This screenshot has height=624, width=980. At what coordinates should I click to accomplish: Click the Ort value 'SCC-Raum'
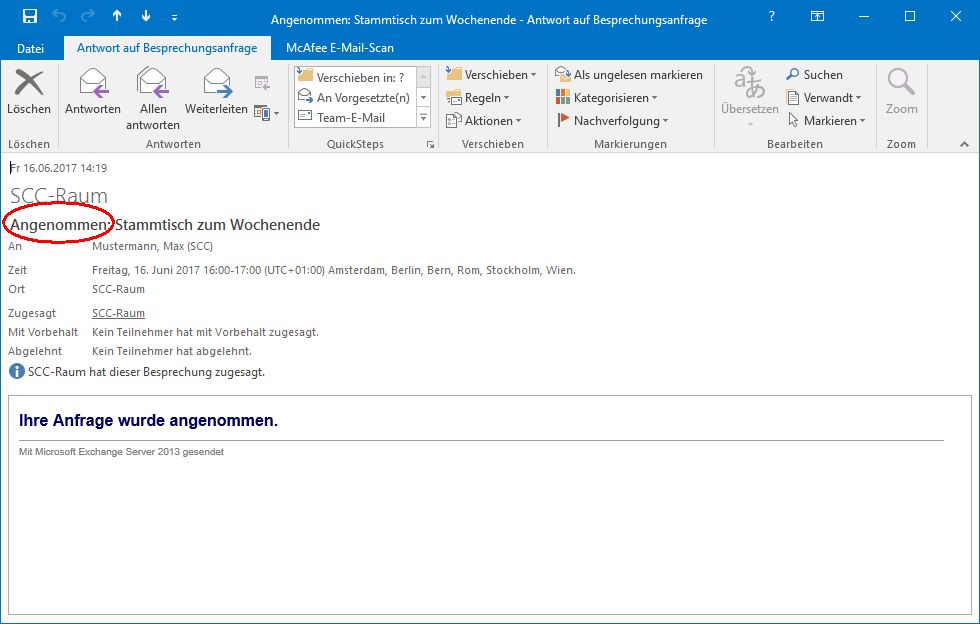pyautogui.click(x=118, y=289)
